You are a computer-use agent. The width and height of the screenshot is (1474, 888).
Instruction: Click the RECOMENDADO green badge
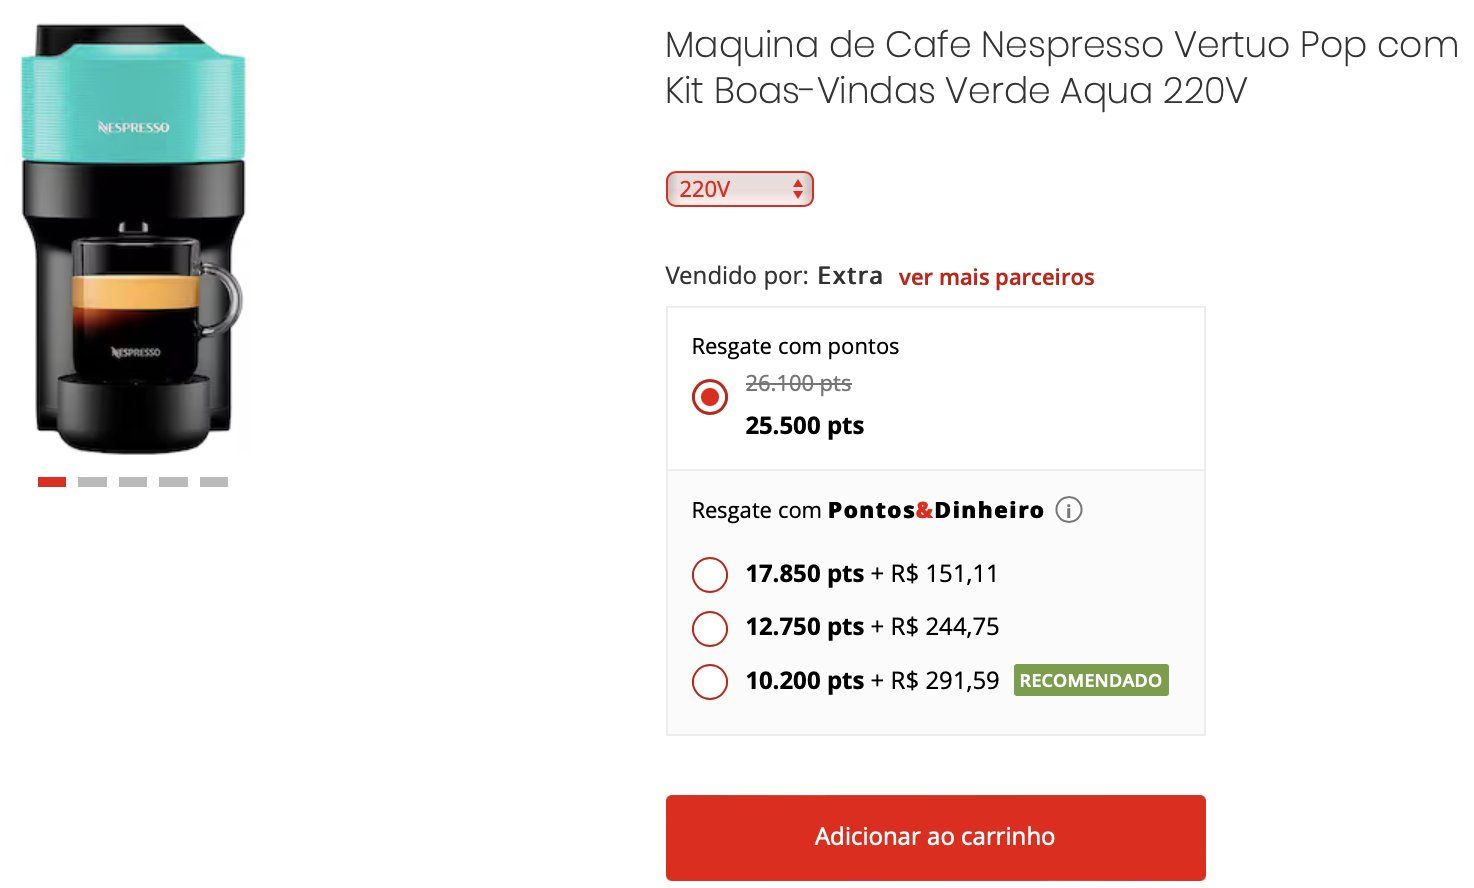pyautogui.click(x=1090, y=681)
